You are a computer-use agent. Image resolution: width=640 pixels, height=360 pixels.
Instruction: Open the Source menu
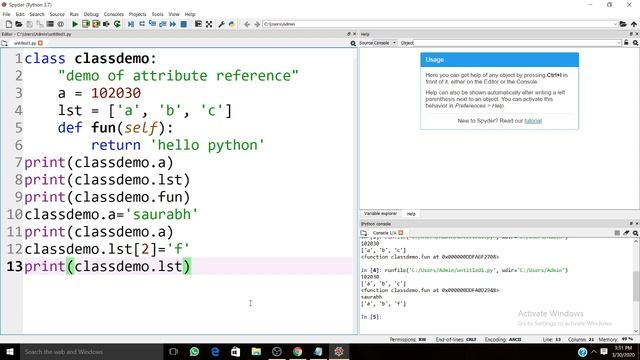[x=57, y=14]
